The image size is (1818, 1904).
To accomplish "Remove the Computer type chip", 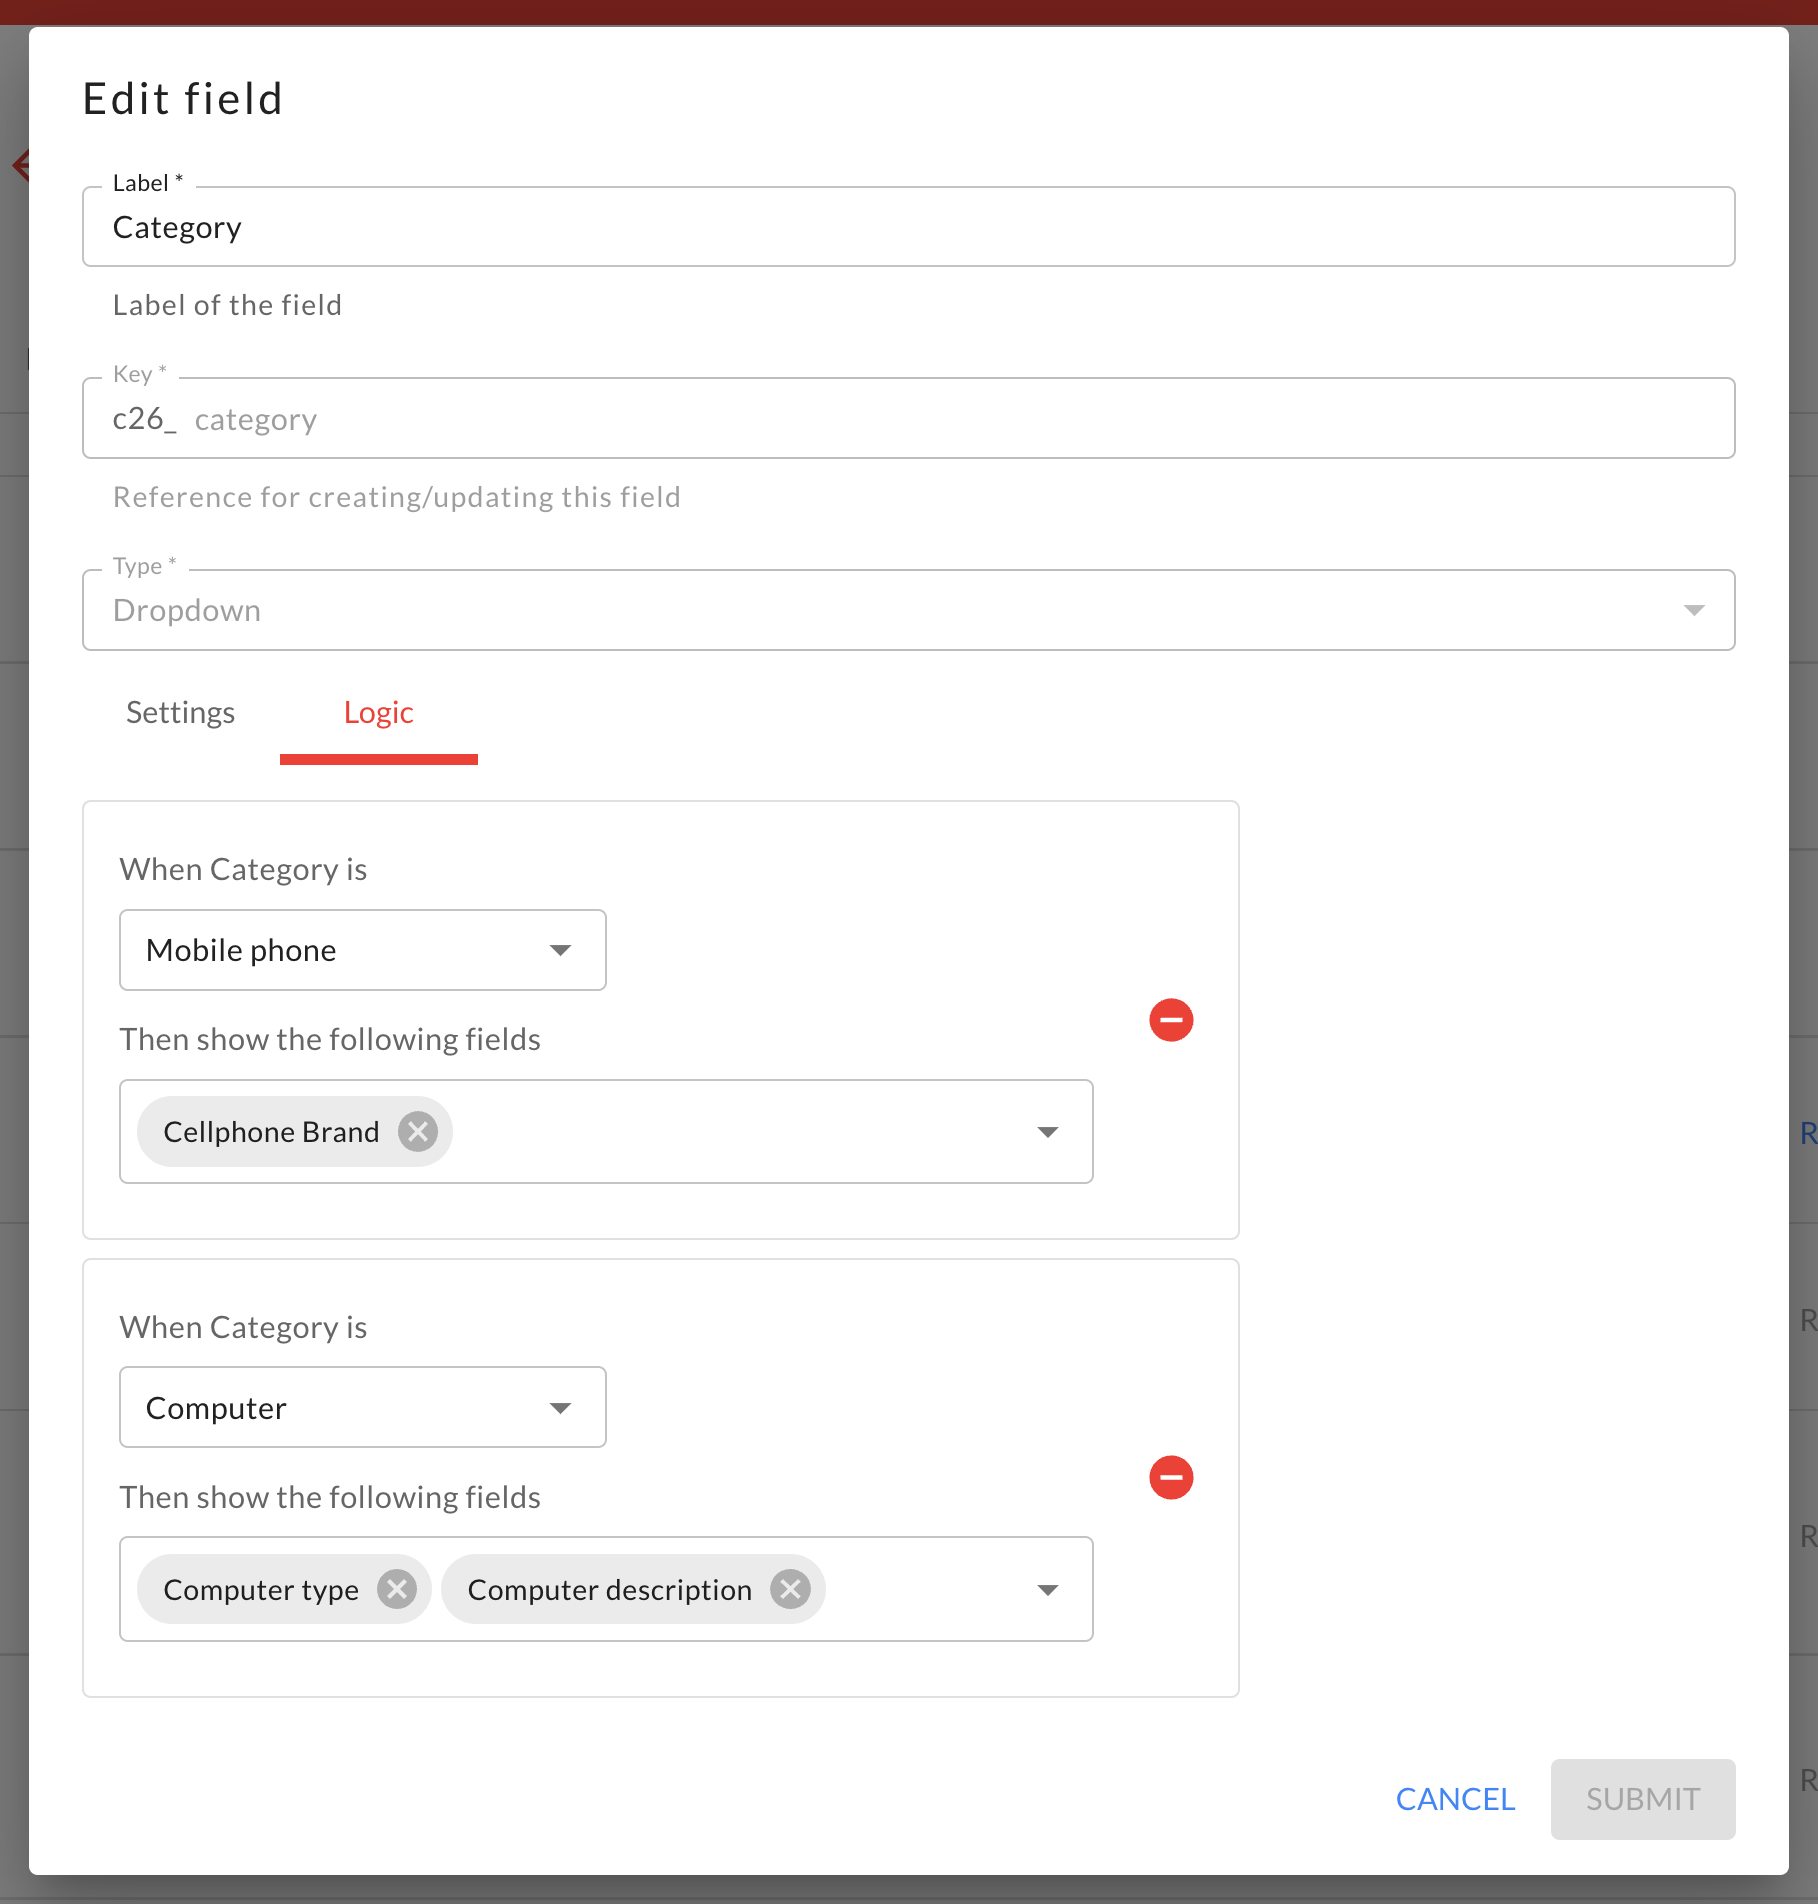I will click(x=397, y=1589).
